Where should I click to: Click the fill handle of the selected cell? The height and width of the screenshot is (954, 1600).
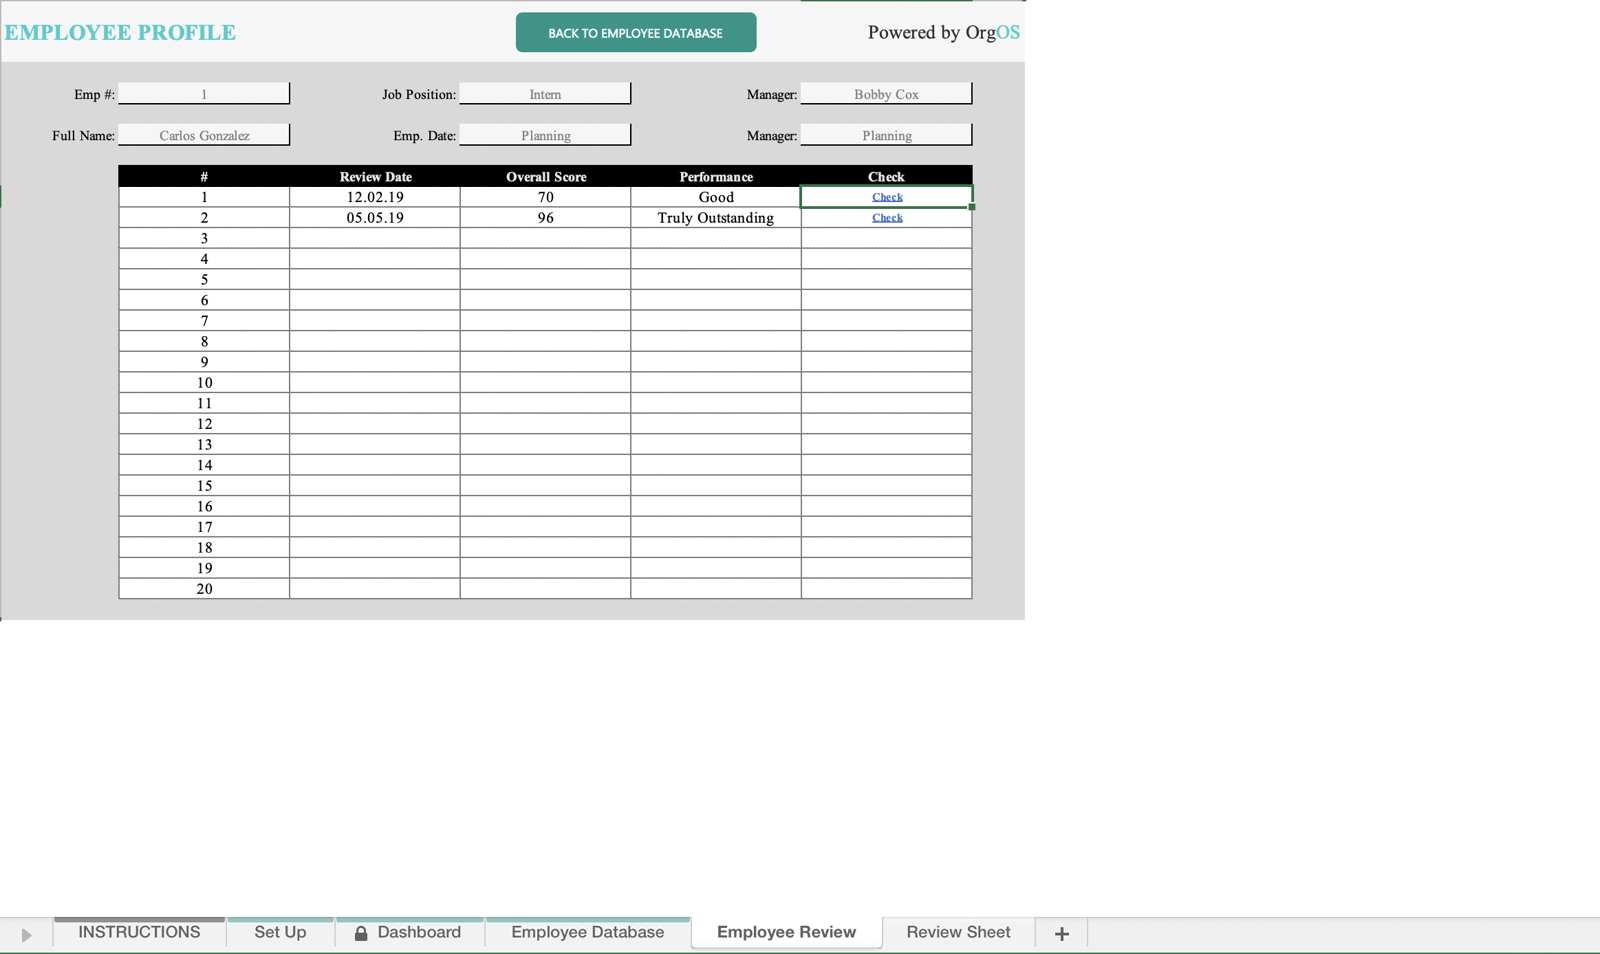972,207
